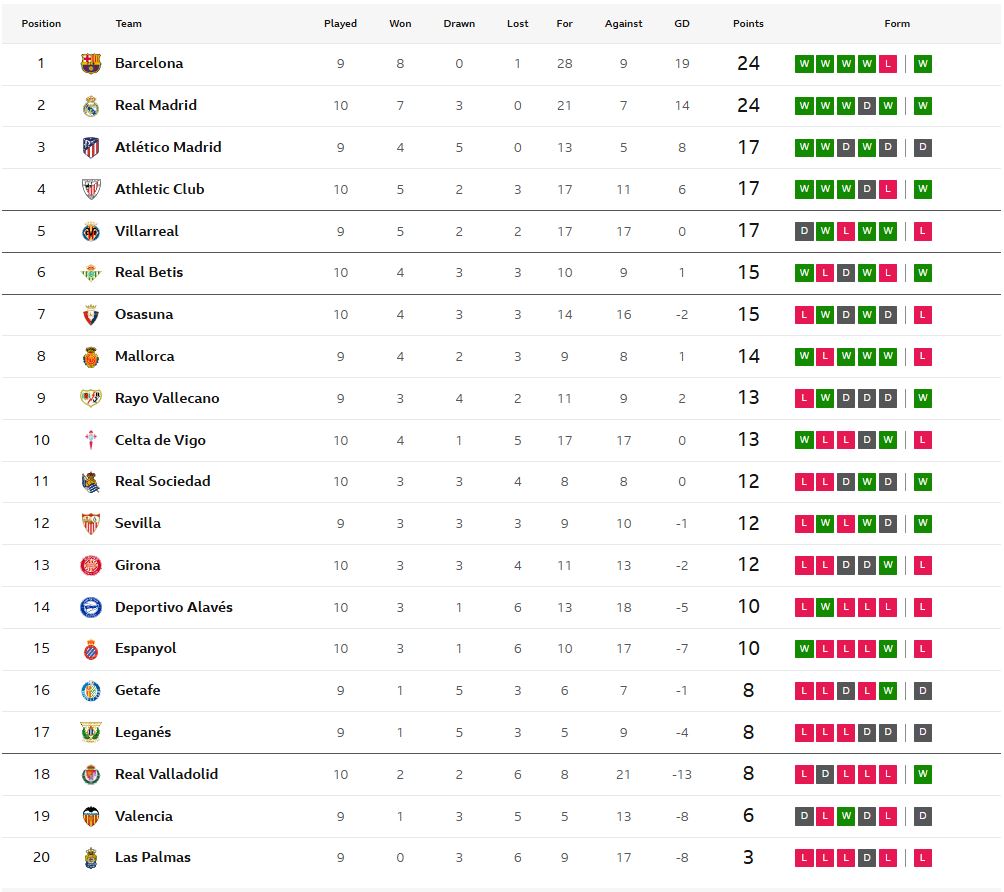Click the GD column header
This screenshot has width=1004, height=892.
pyautogui.click(x=682, y=24)
